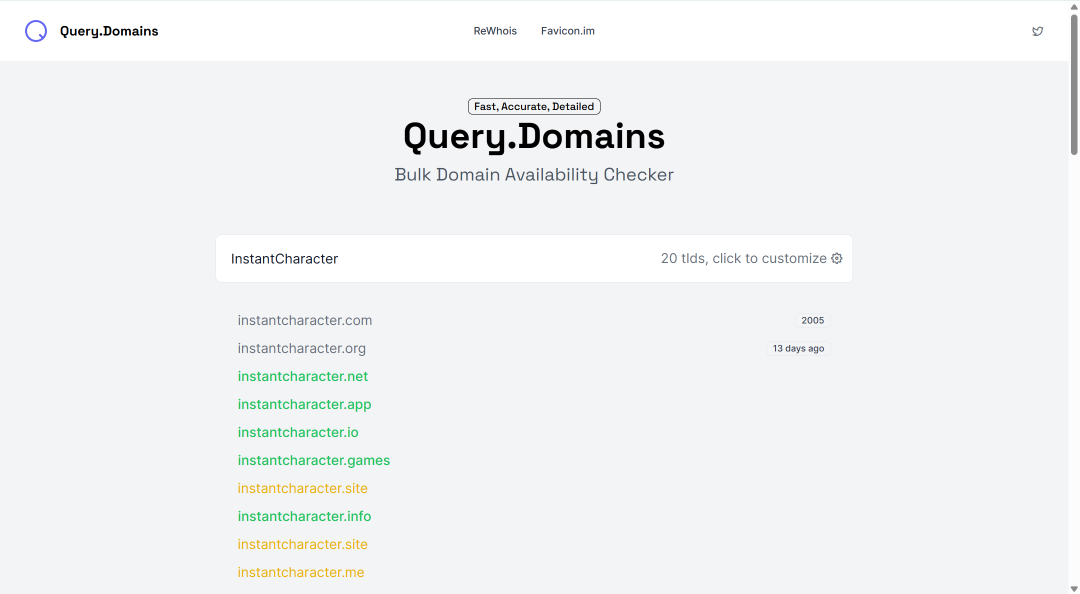Click the 2005 registration year badge
The image size is (1080, 594).
click(813, 320)
